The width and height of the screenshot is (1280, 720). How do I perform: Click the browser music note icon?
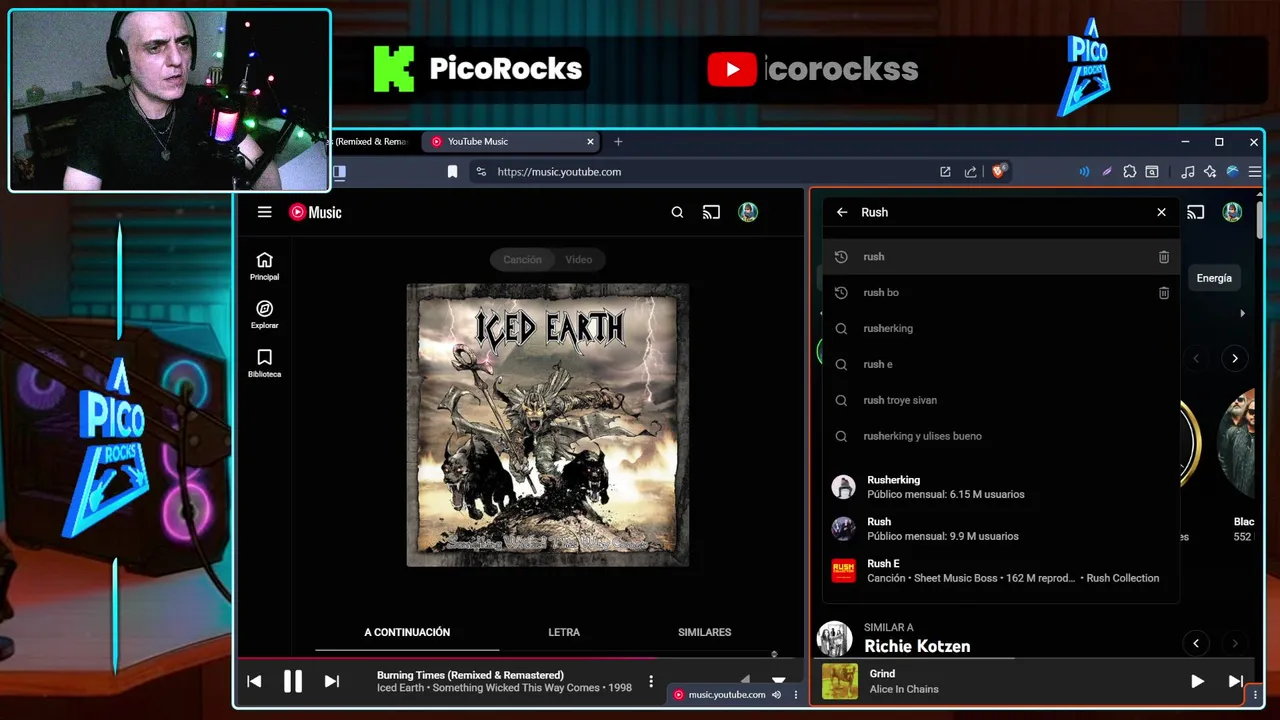(x=1187, y=172)
